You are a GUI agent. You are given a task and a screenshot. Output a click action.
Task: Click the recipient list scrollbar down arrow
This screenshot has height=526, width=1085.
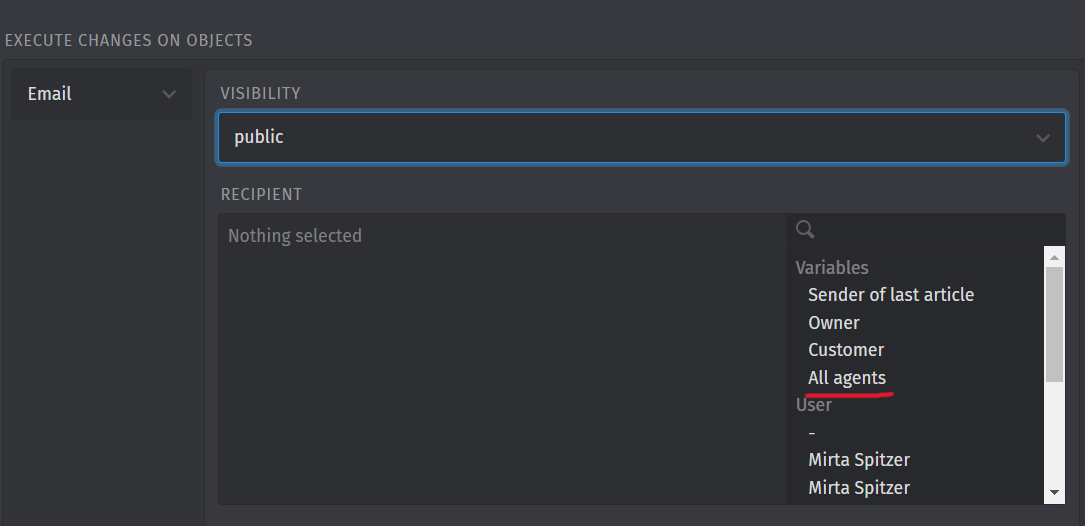pos(1054,493)
